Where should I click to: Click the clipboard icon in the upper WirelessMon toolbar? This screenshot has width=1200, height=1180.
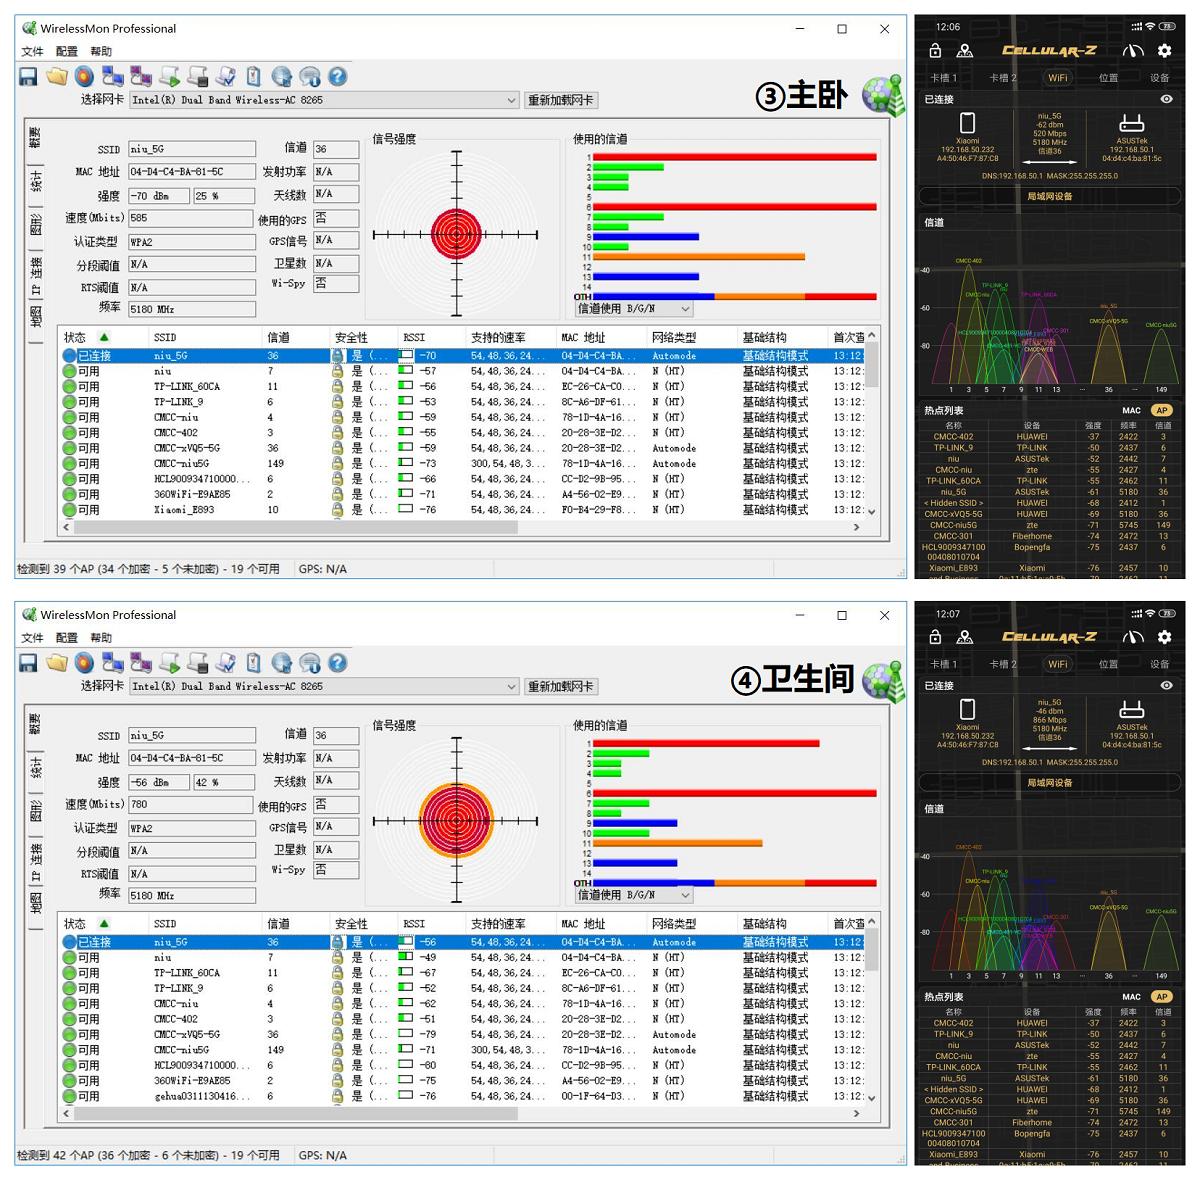[x=254, y=76]
